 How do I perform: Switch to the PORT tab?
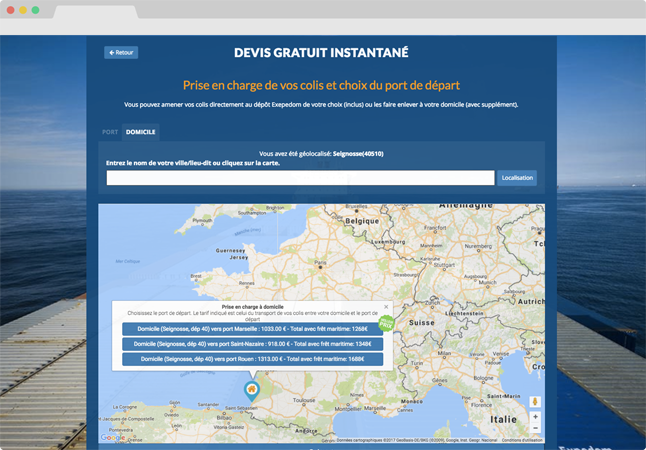(x=110, y=132)
